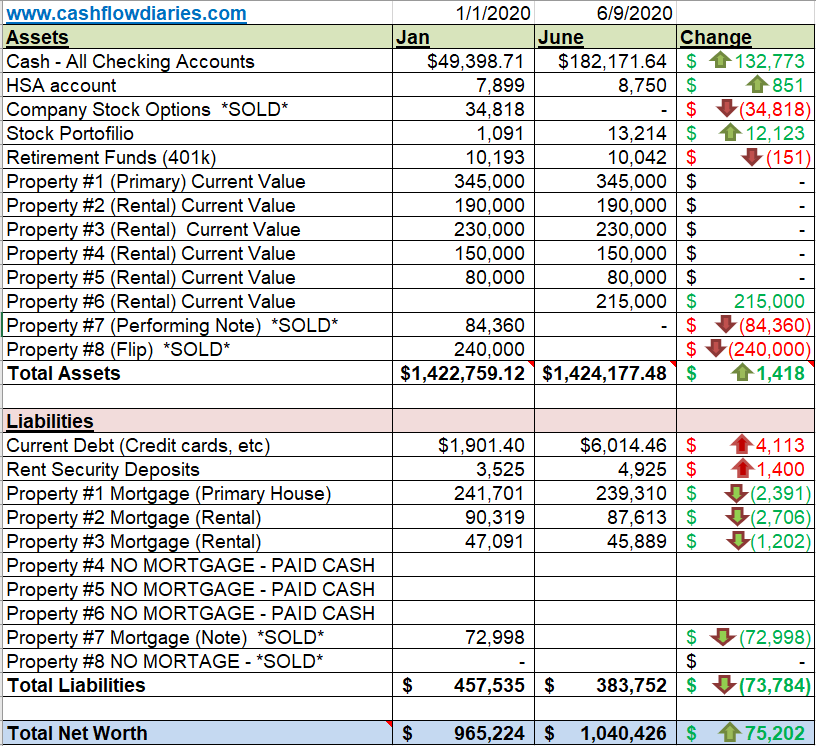816x746 pixels.
Task: Select the Total Net Worth label
Action: point(77,733)
